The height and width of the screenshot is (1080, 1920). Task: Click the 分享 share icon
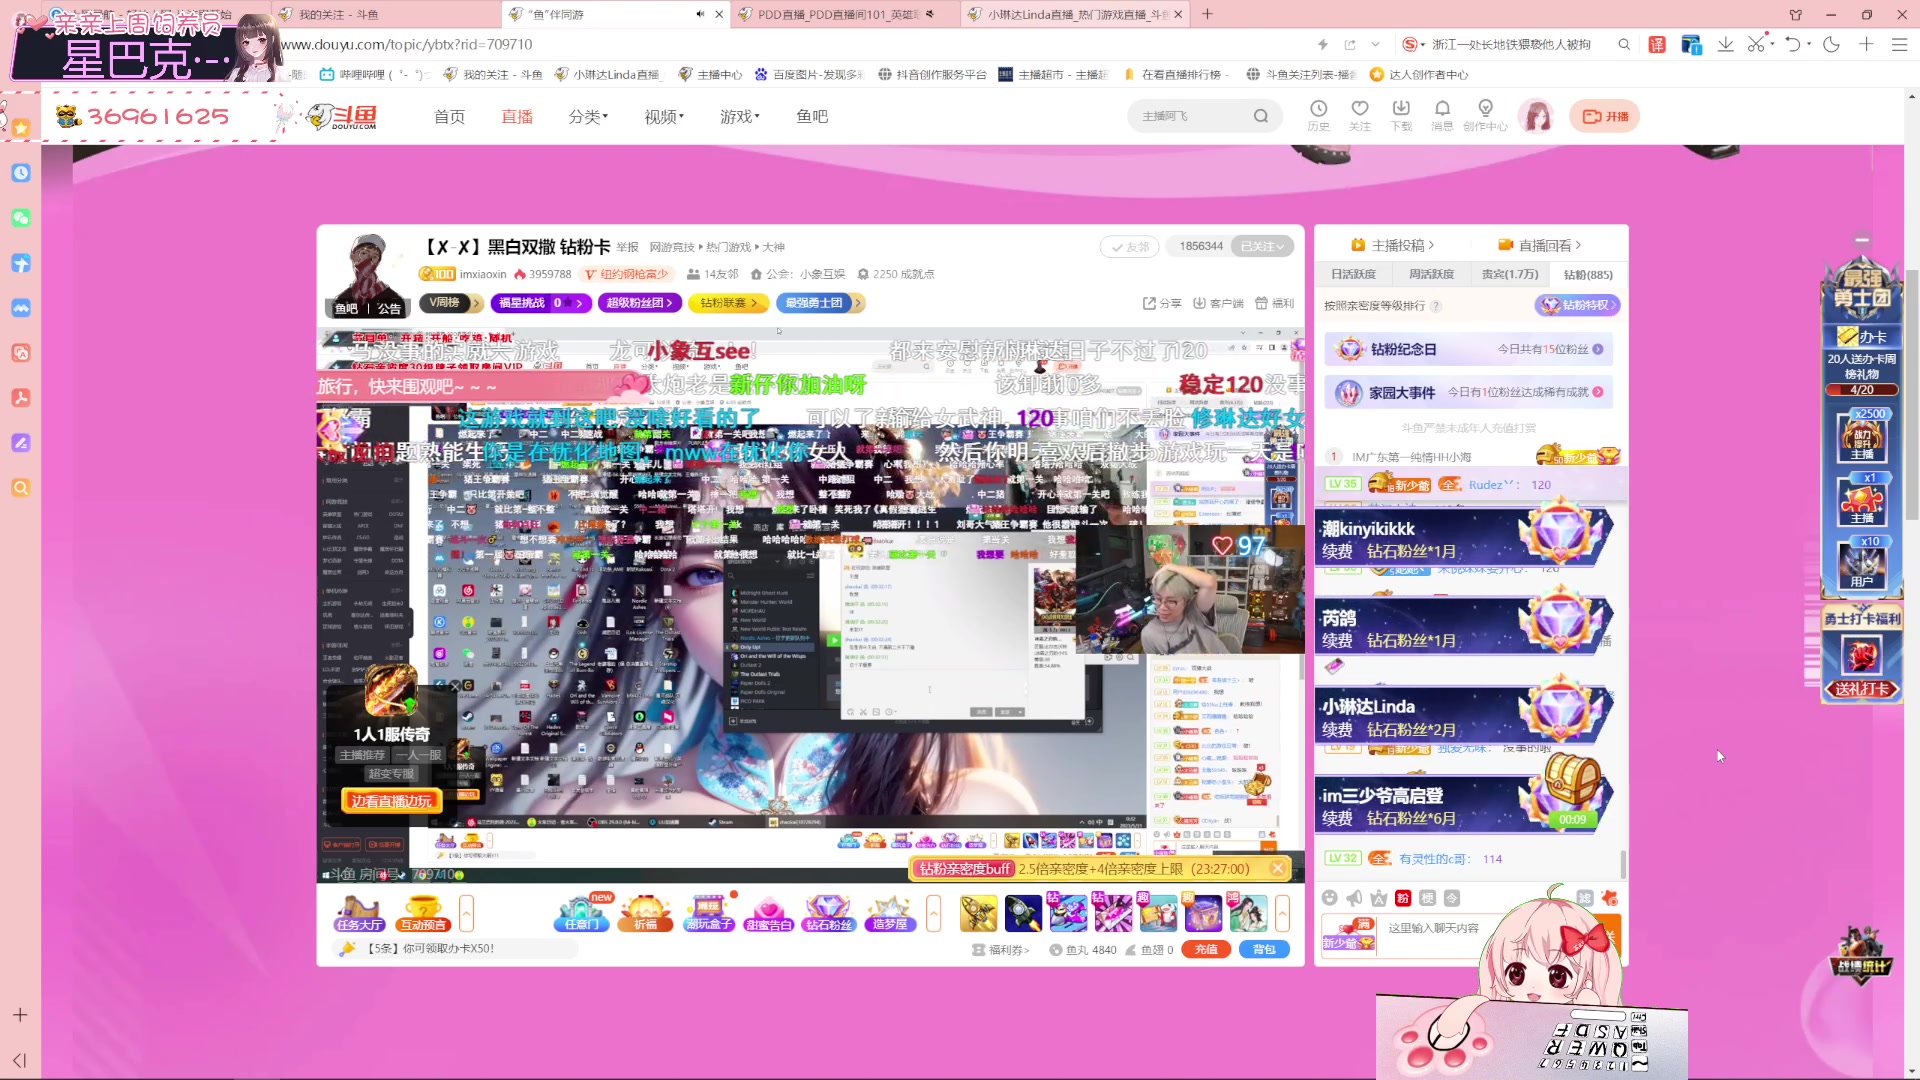pos(1162,303)
